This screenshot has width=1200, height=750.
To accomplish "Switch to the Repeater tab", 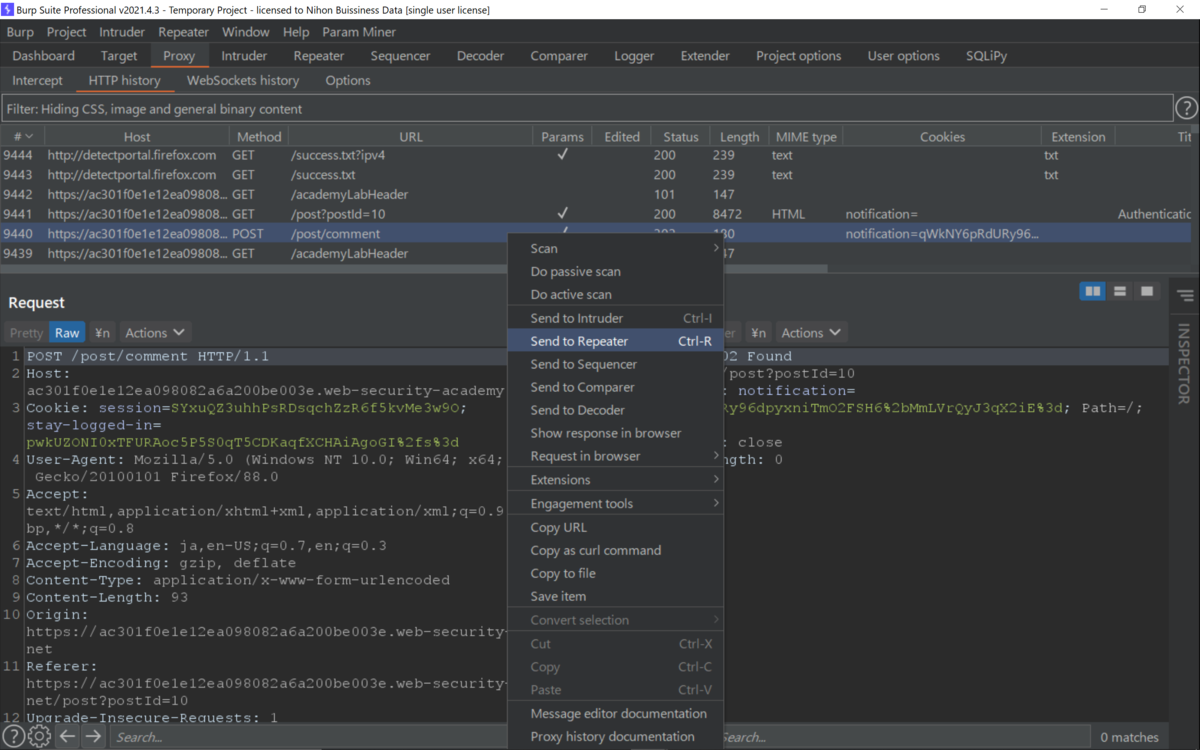I will pyautogui.click(x=319, y=56).
